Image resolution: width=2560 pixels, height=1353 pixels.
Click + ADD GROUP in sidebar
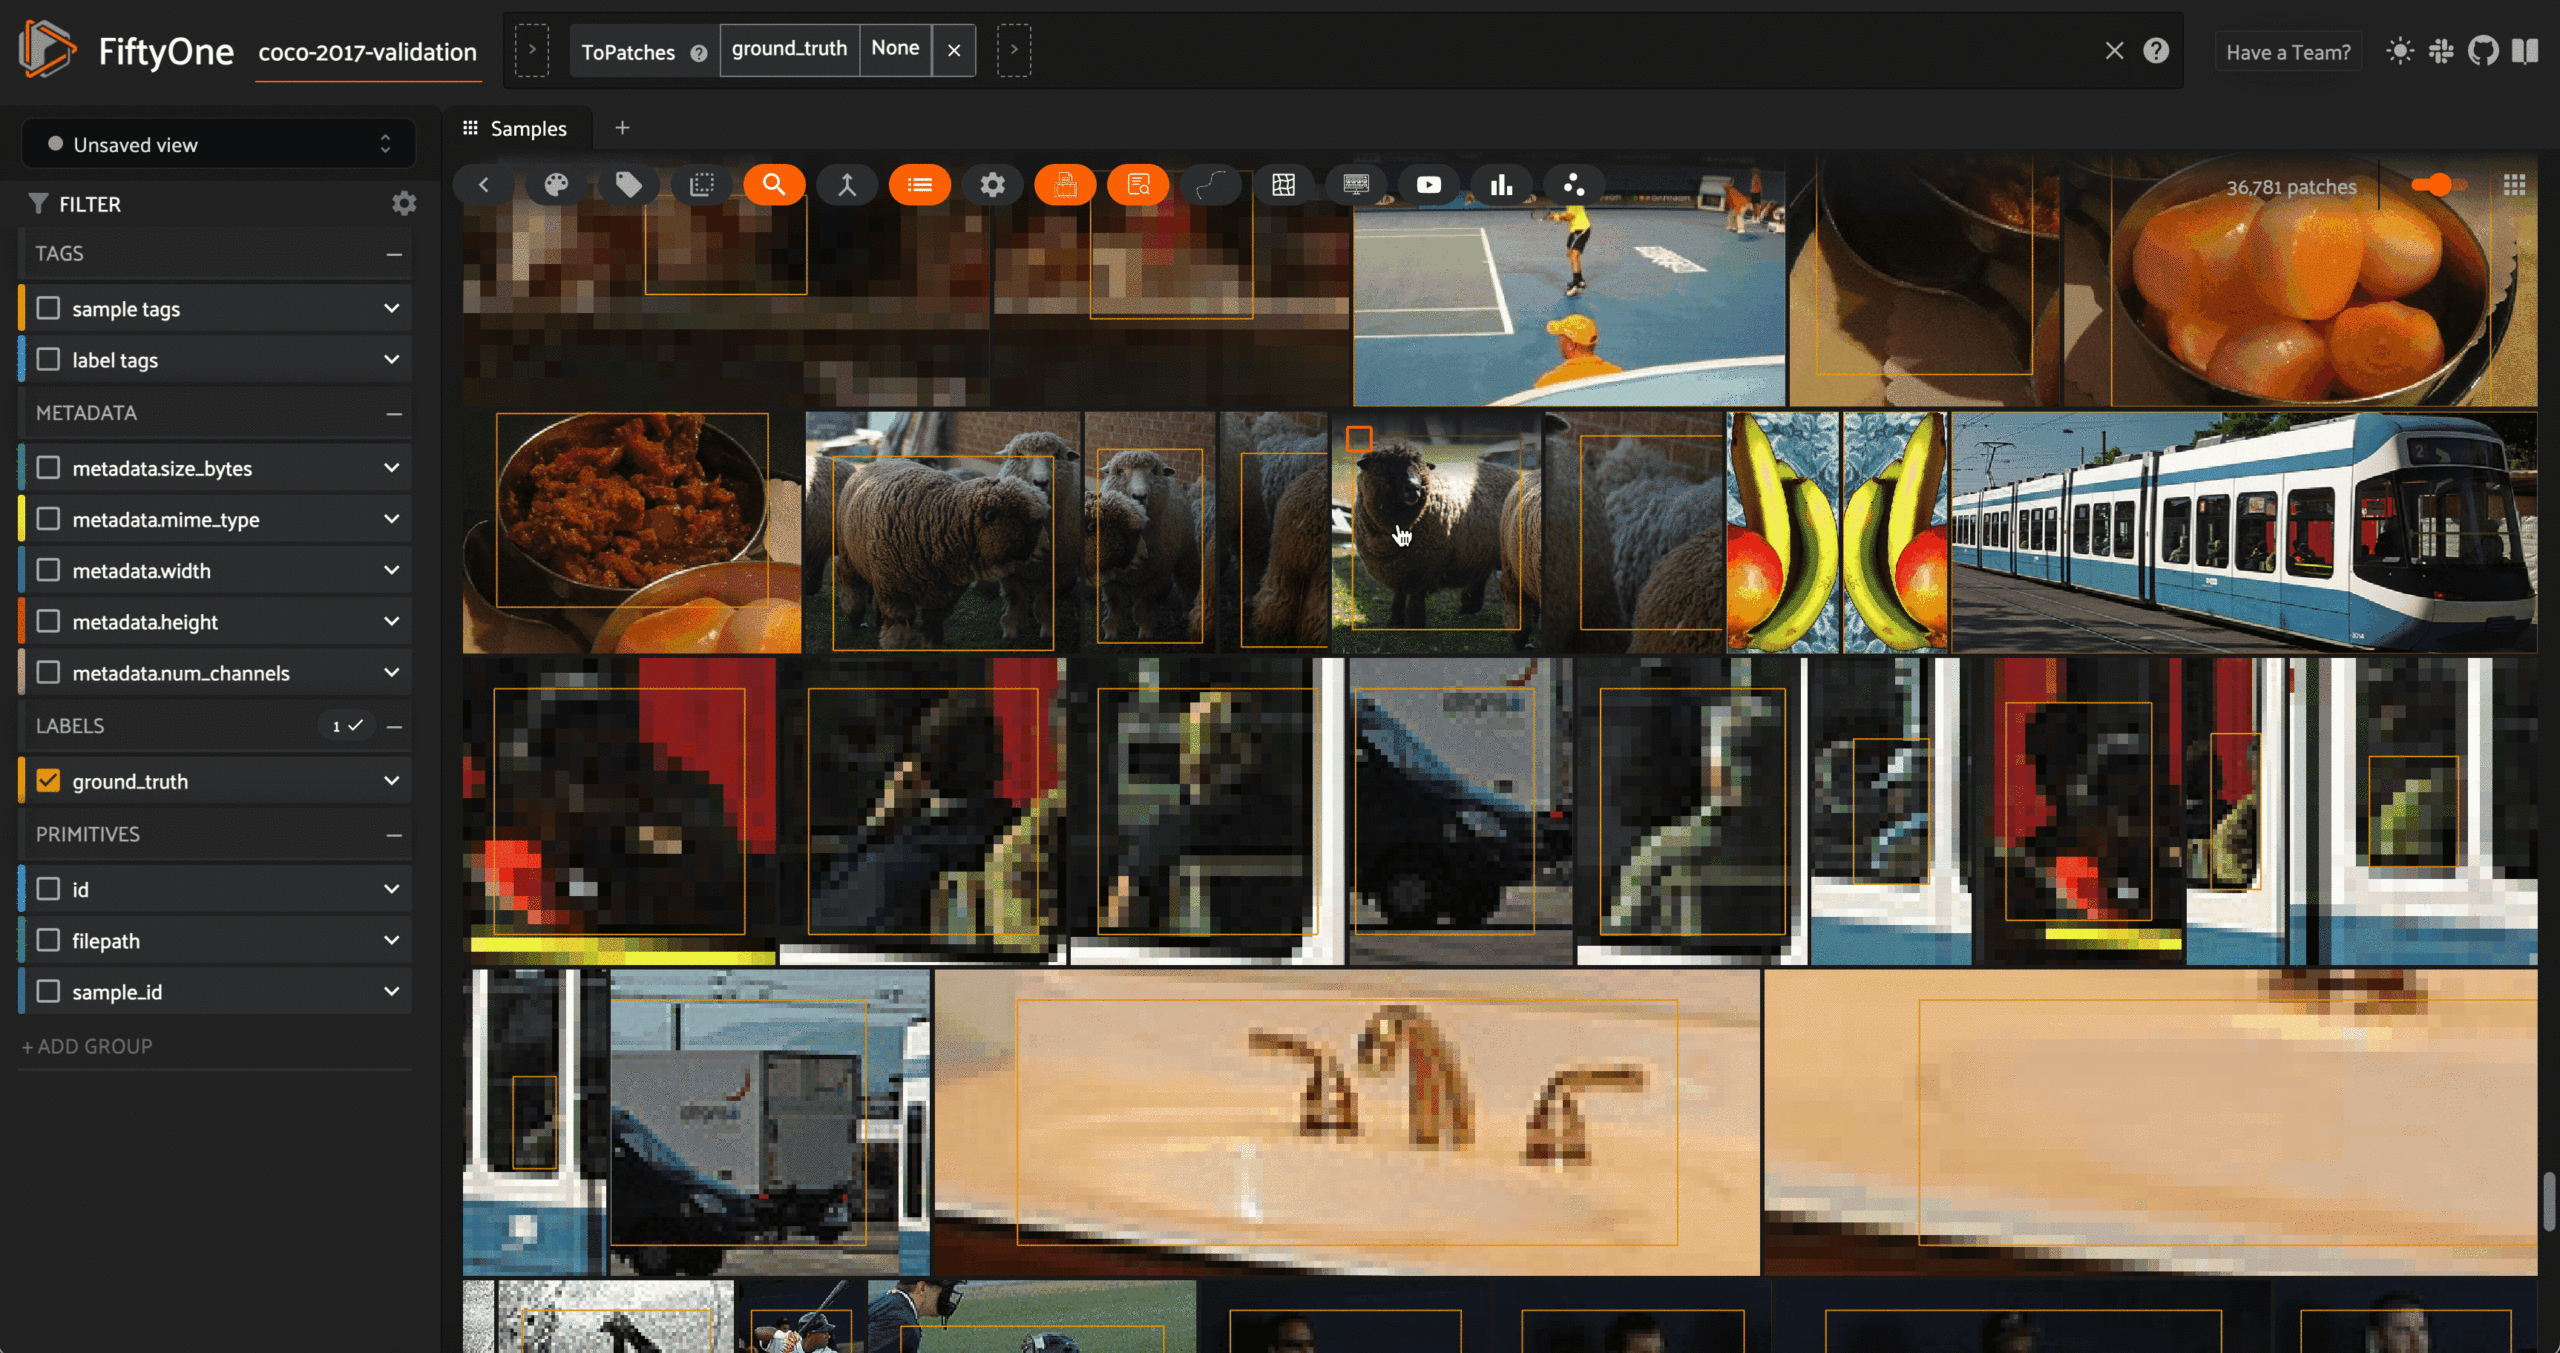point(87,1046)
